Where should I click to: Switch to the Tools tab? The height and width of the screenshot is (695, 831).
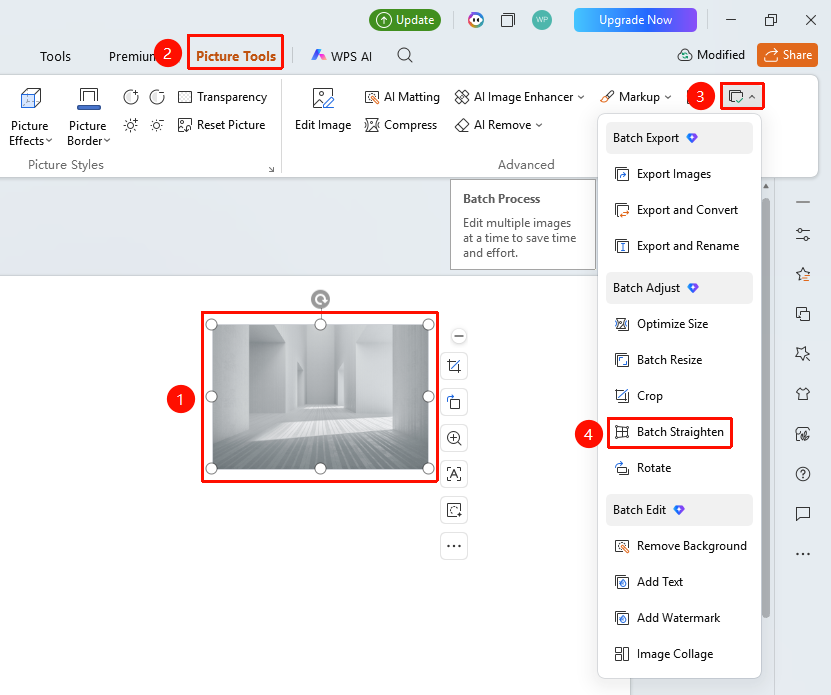[55, 56]
